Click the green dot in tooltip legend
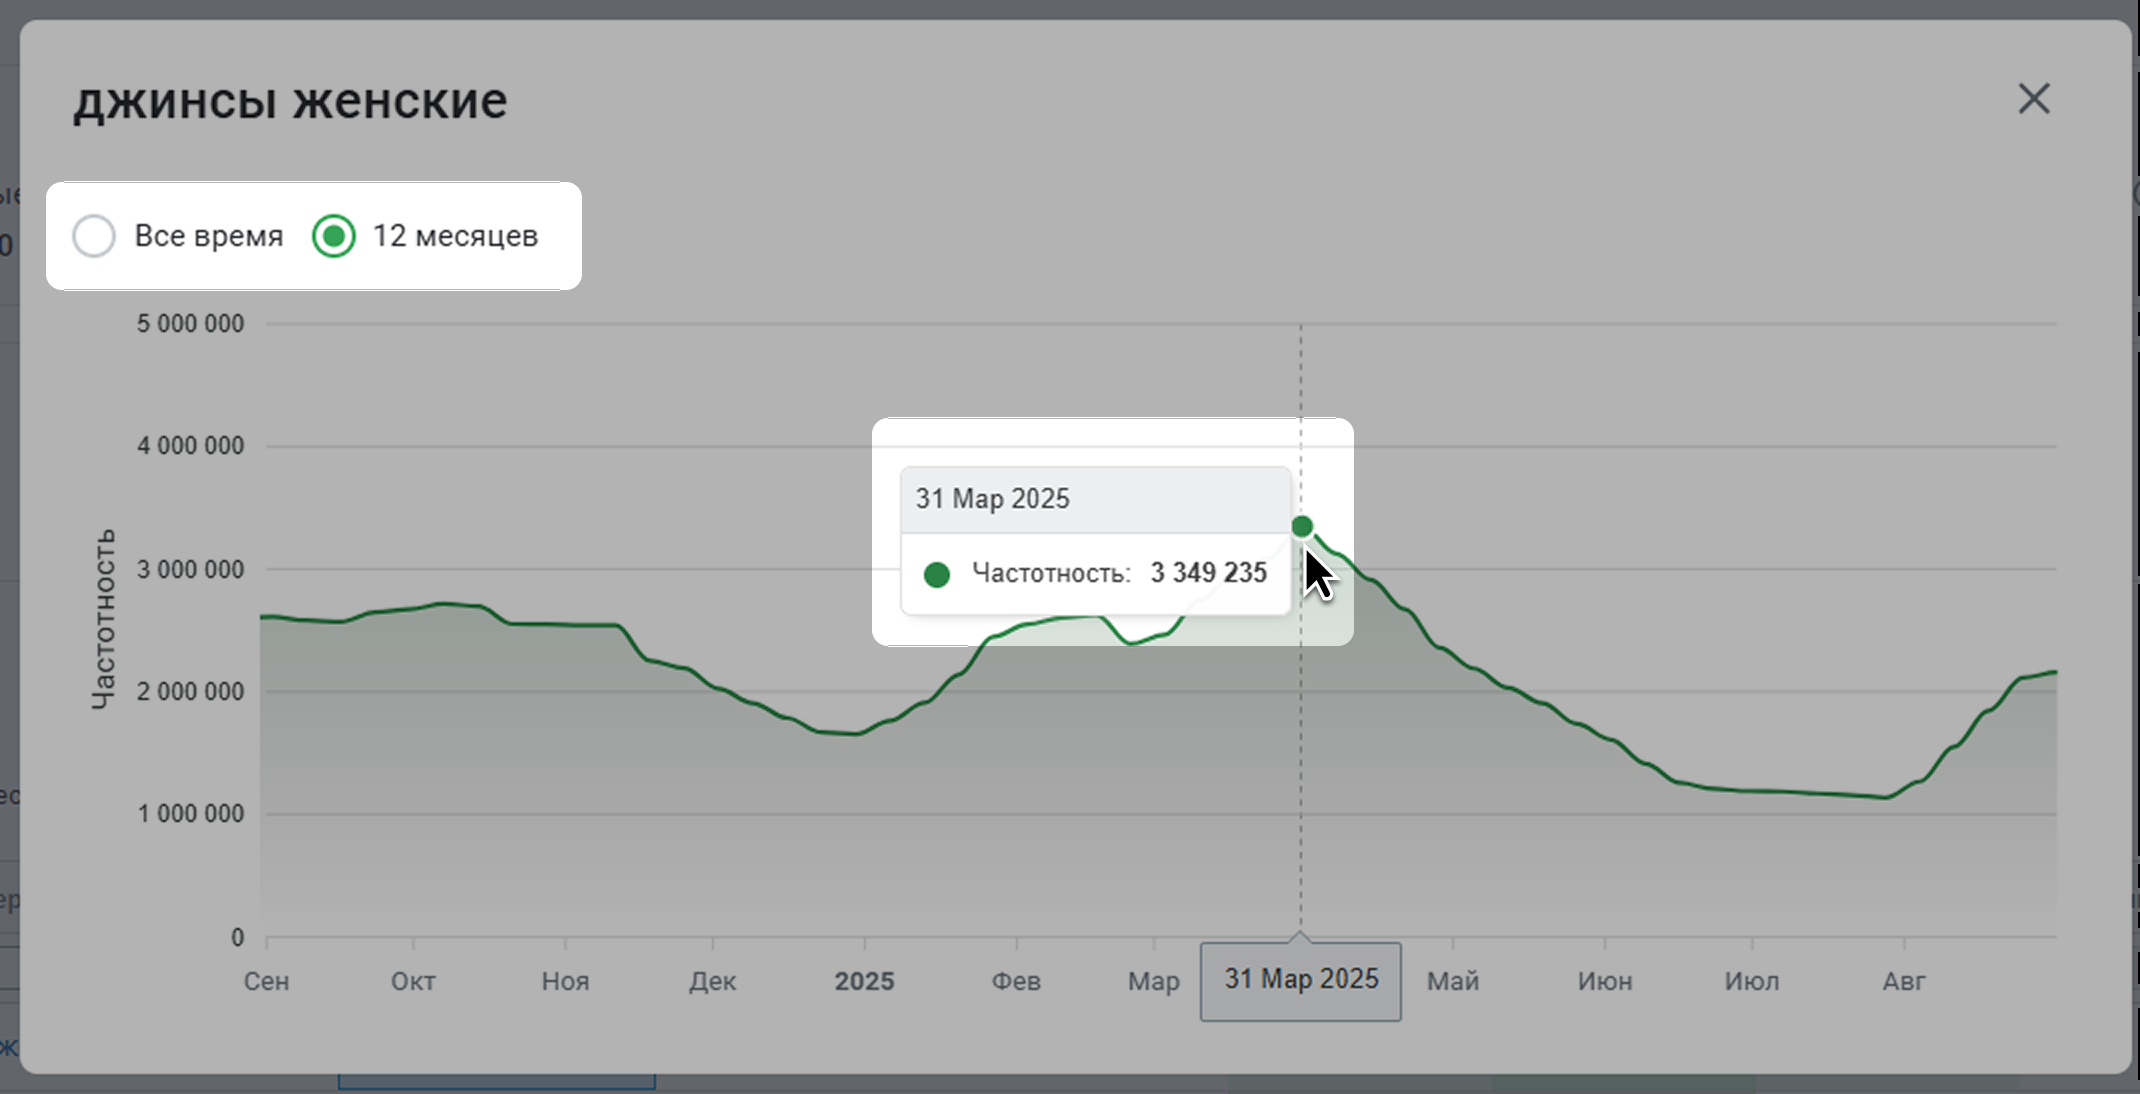The height and width of the screenshot is (1094, 2140). coord(937,574)
